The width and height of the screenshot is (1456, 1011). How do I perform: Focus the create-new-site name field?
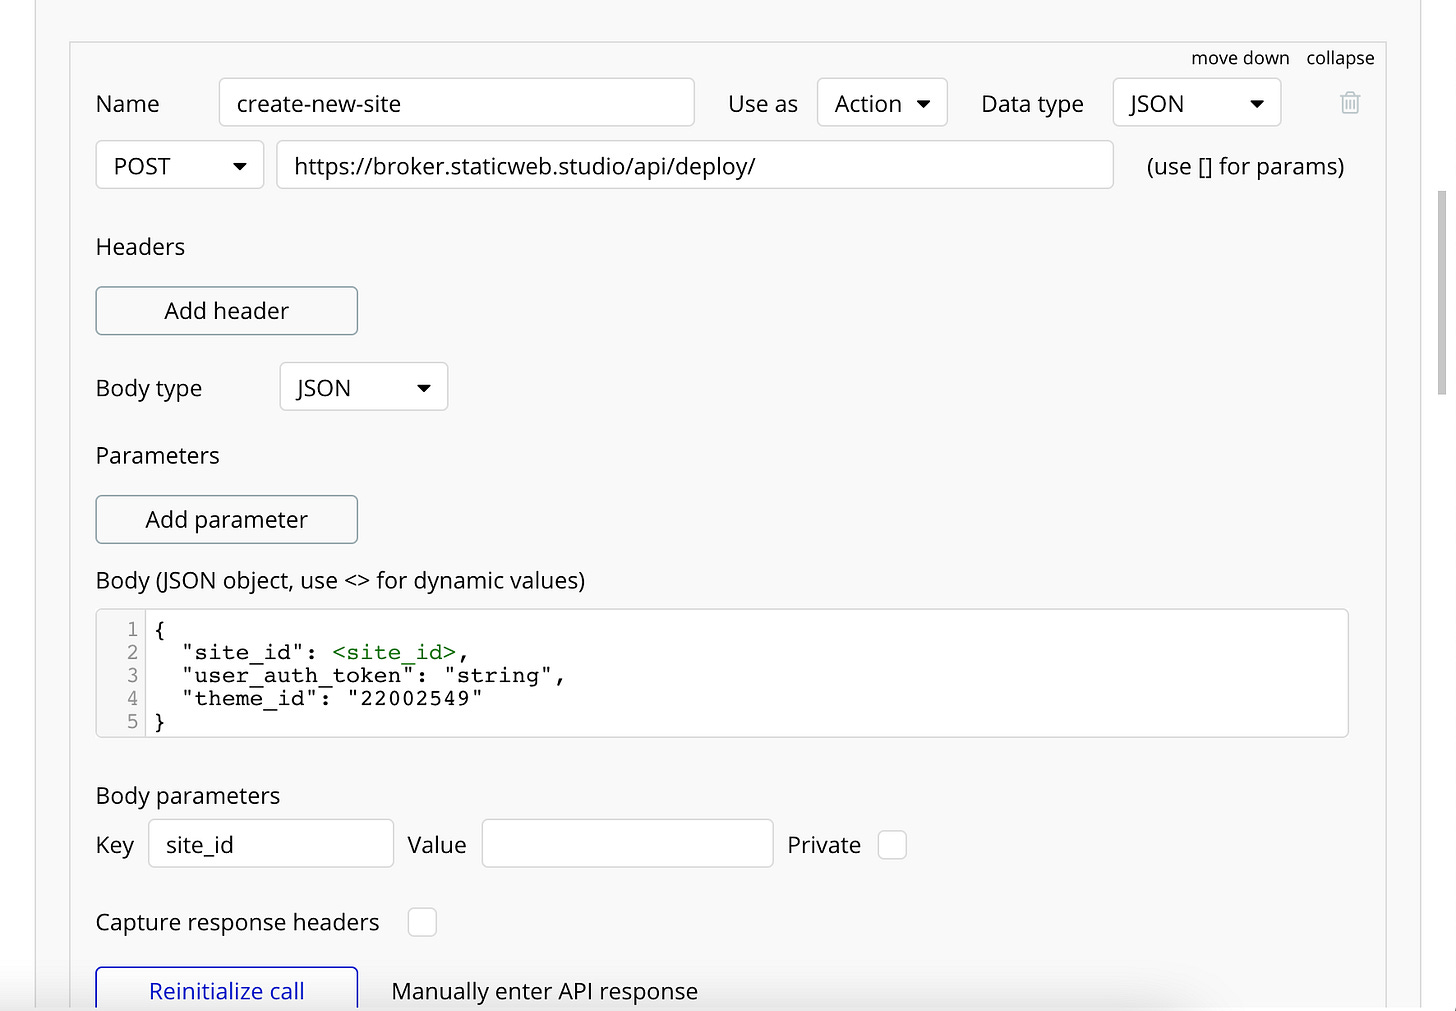pyautogui.click(x=457, y=103)
